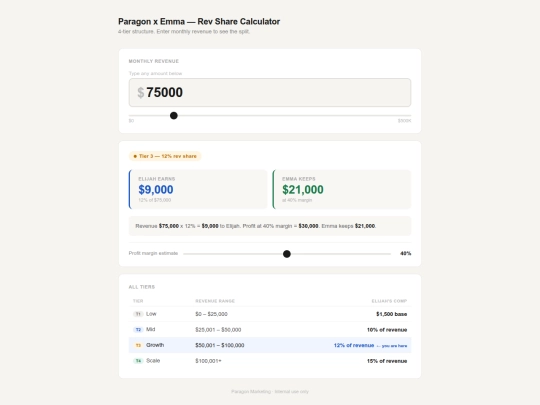This screenshot has height=405, width=540.
Task: Click the T1 Low tier badge
Action: (138, 314)
